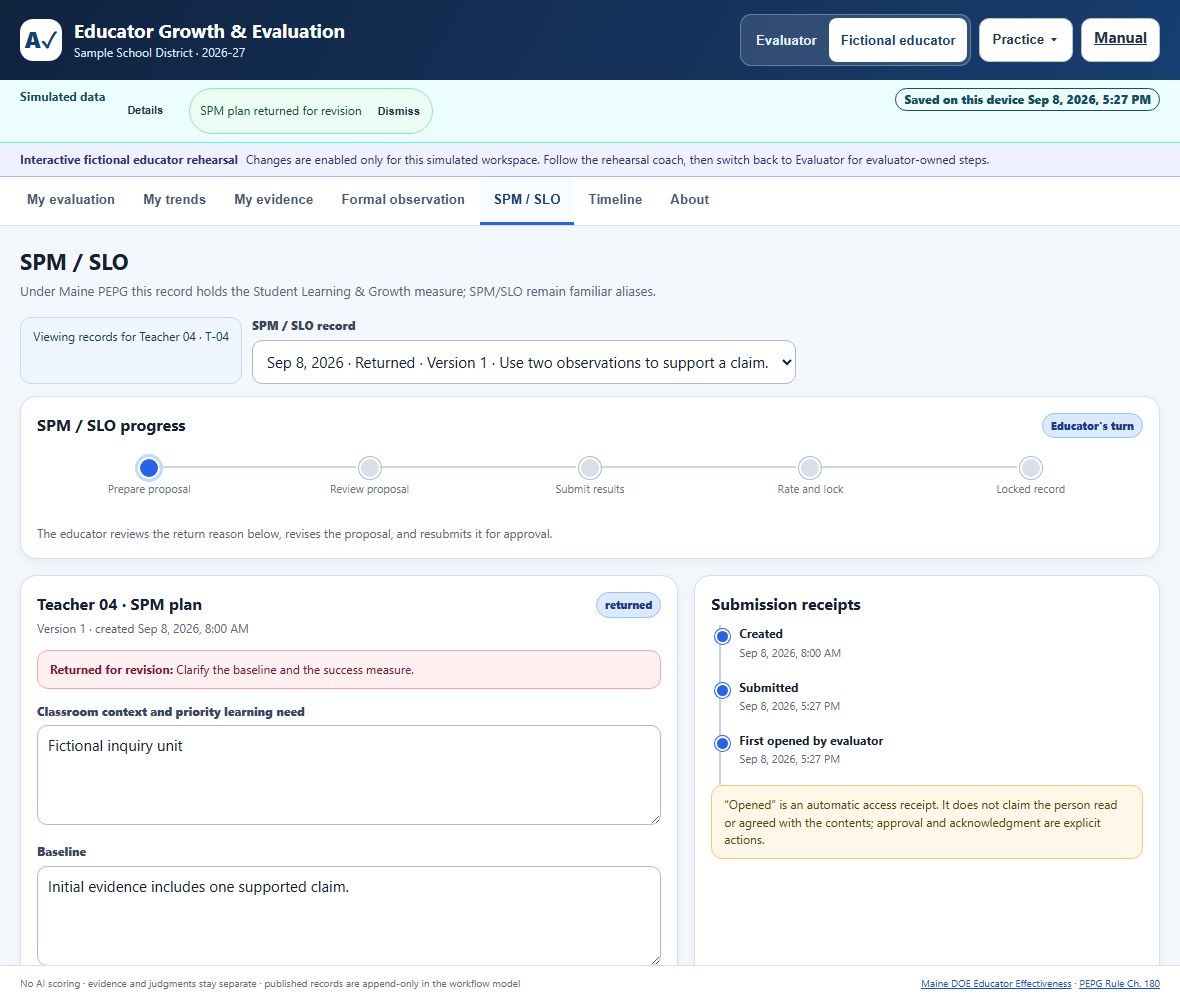Click the Rate and lock step marker
The image size is (1180, 1000).
pos(810,468)
